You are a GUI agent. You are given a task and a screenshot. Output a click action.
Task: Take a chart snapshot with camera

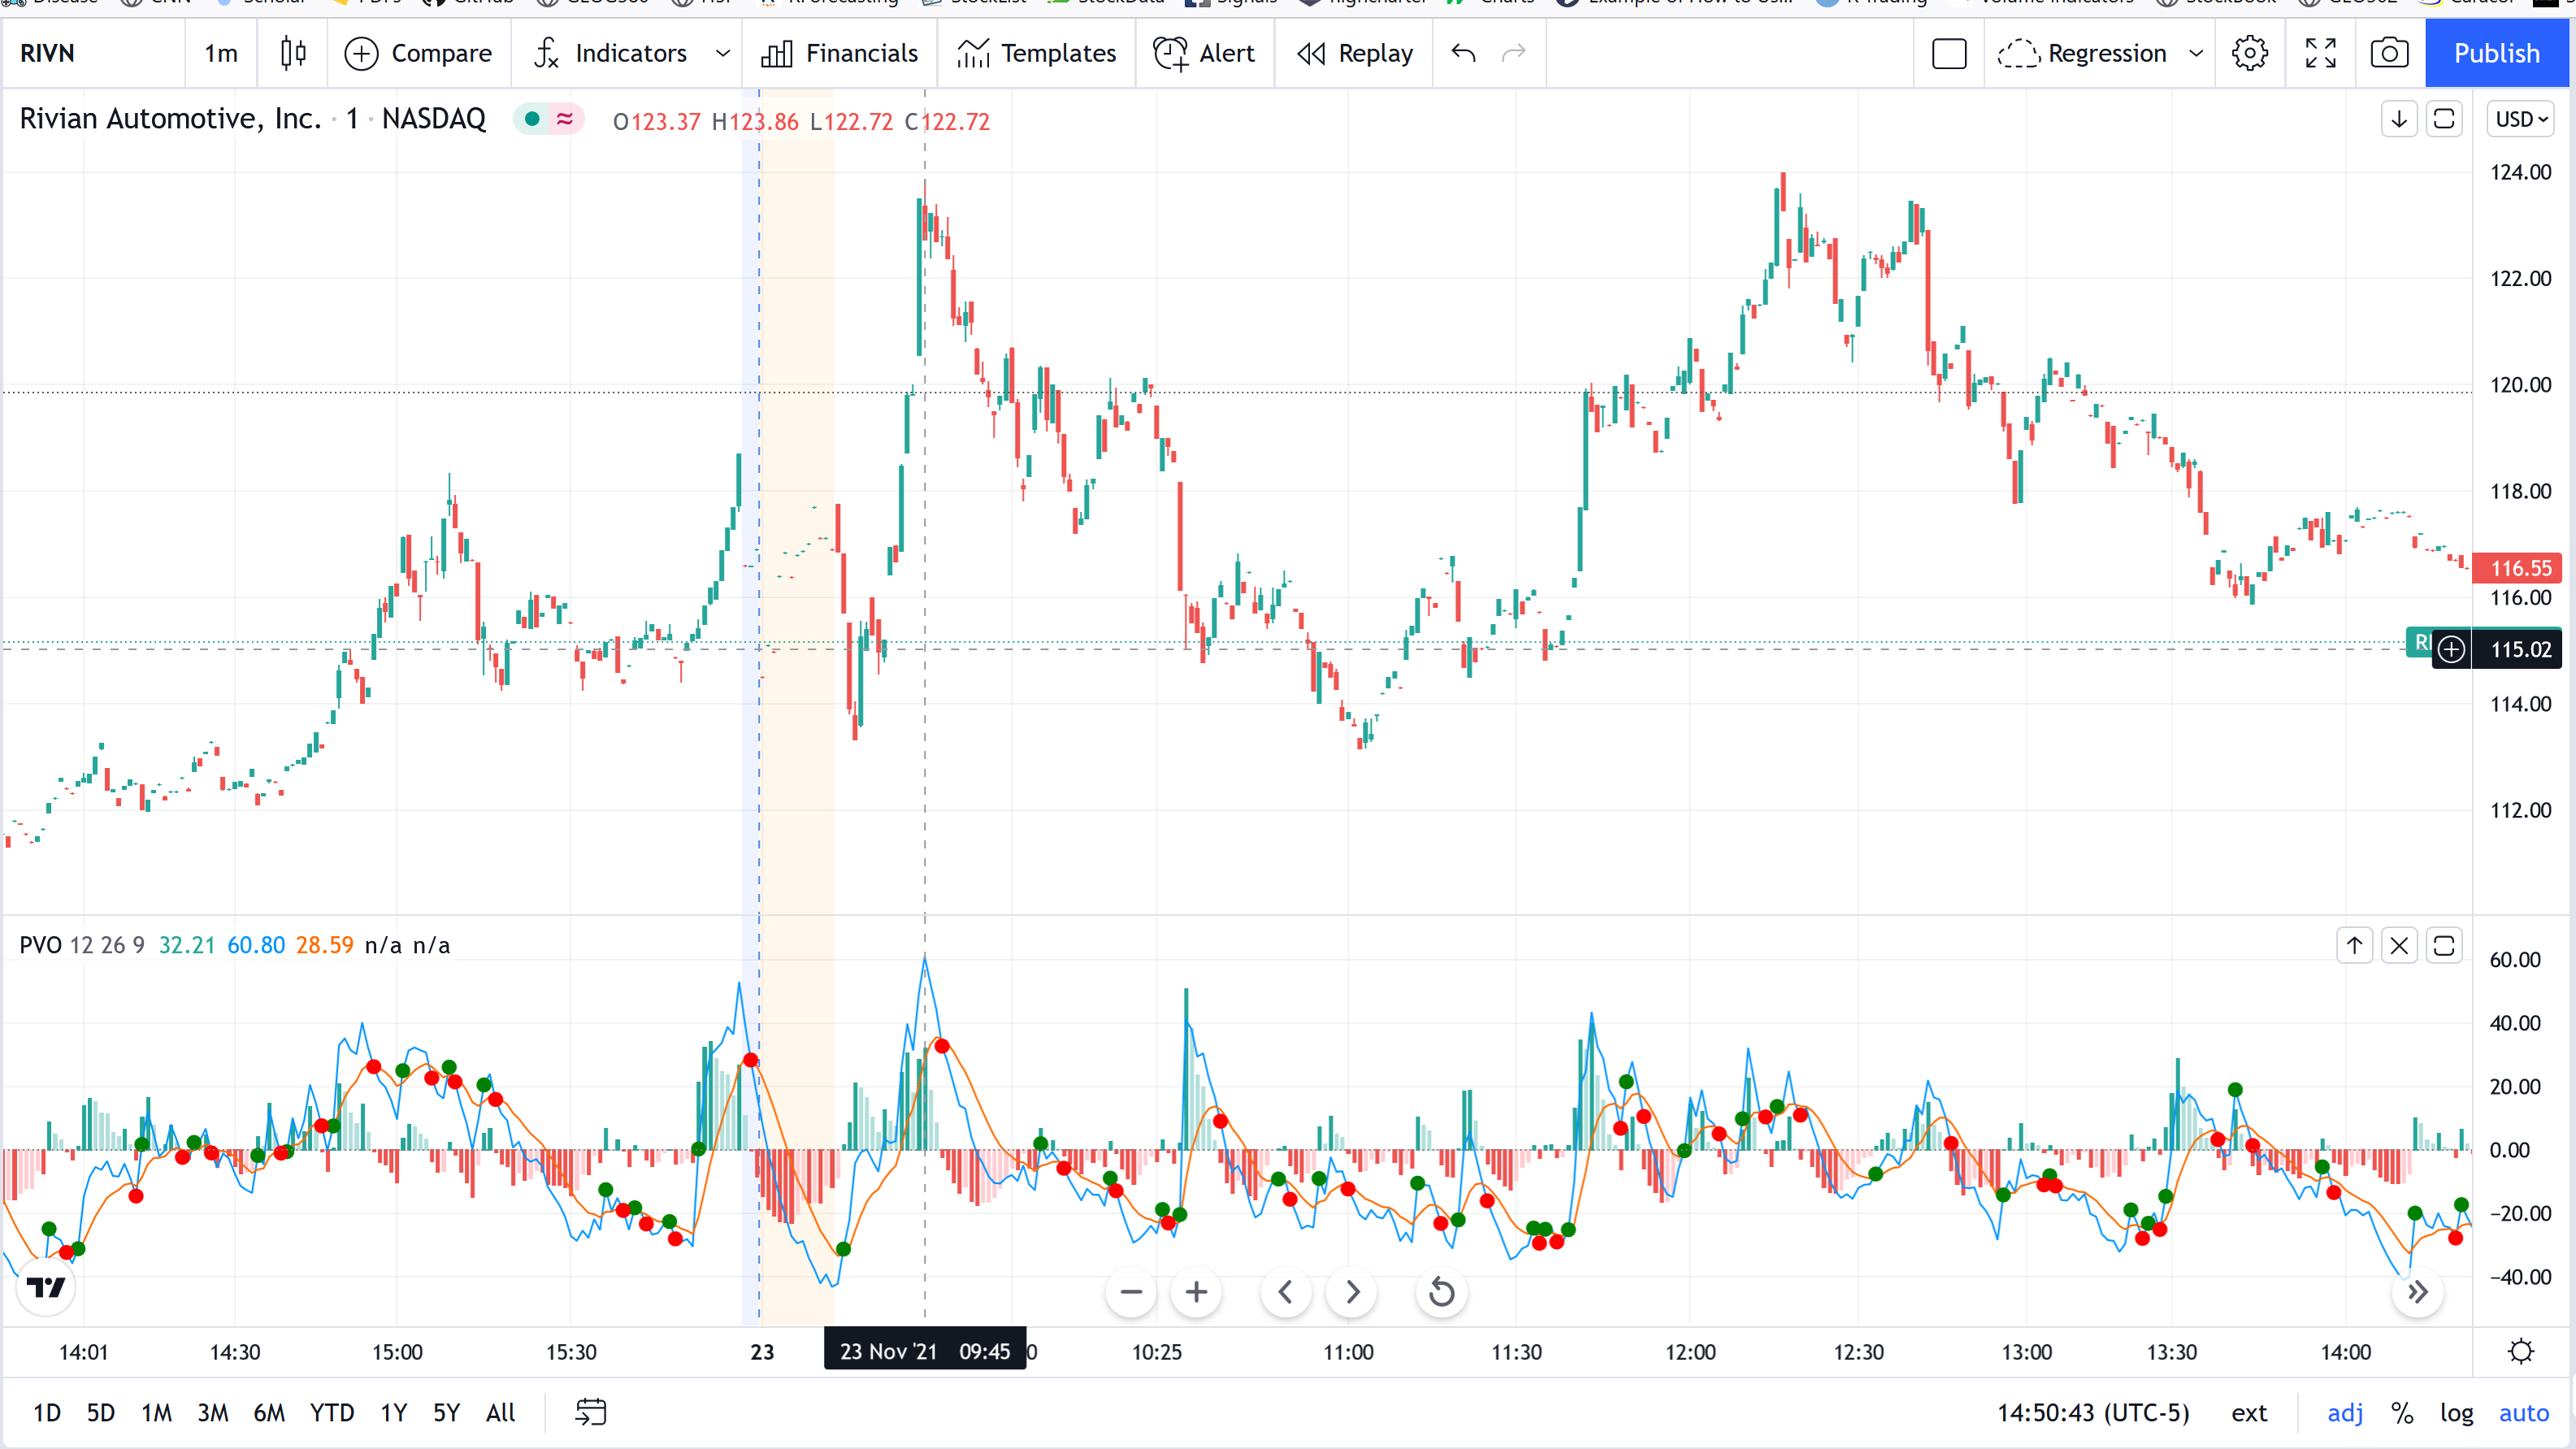[x=2389, y=53]
